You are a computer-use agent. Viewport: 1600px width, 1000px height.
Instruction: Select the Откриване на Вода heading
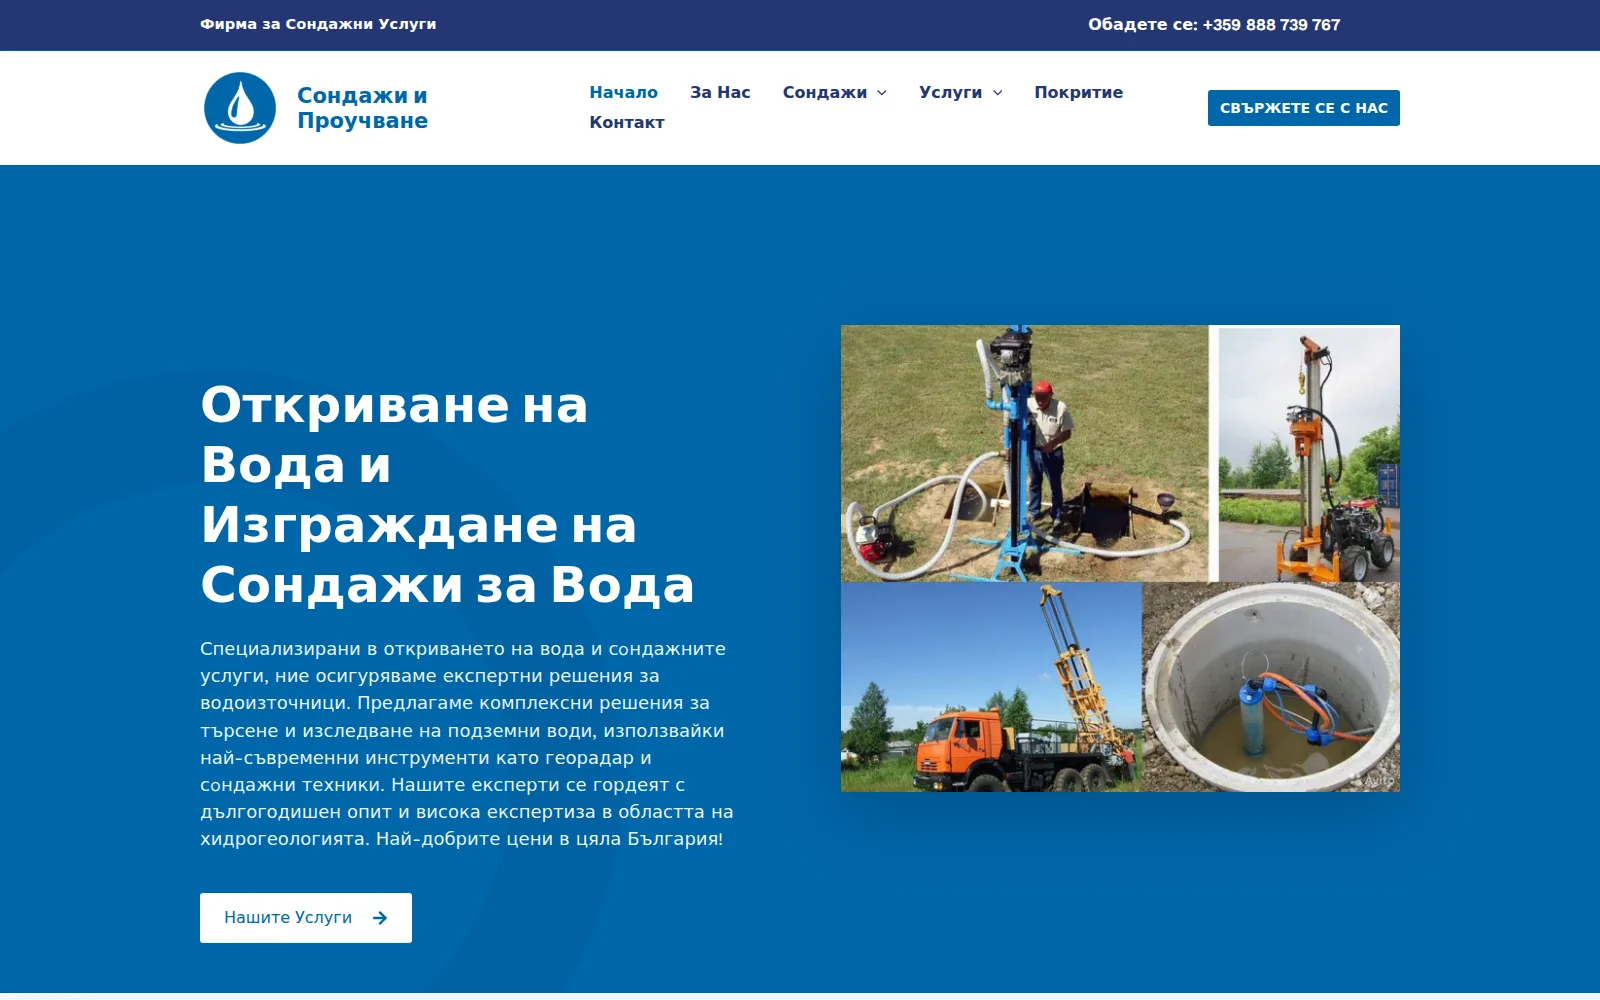point(447,494)
